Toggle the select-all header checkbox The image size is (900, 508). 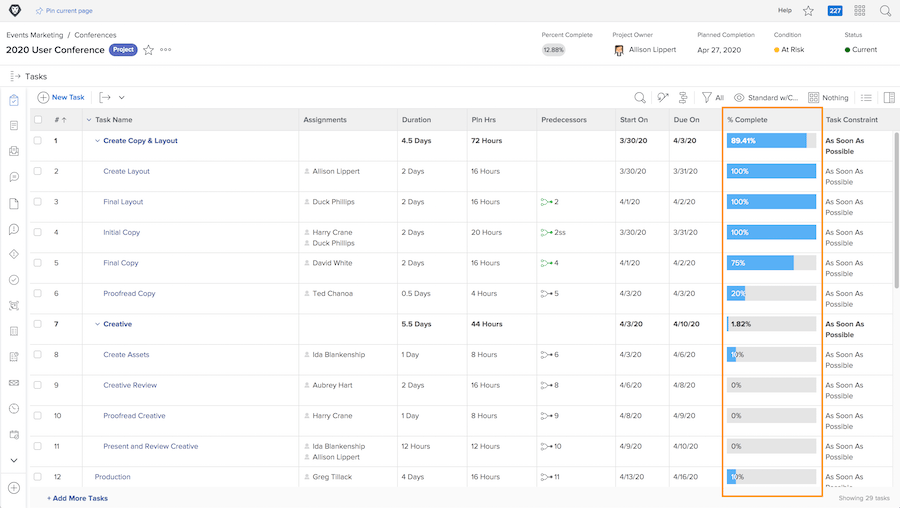point(38,119)
